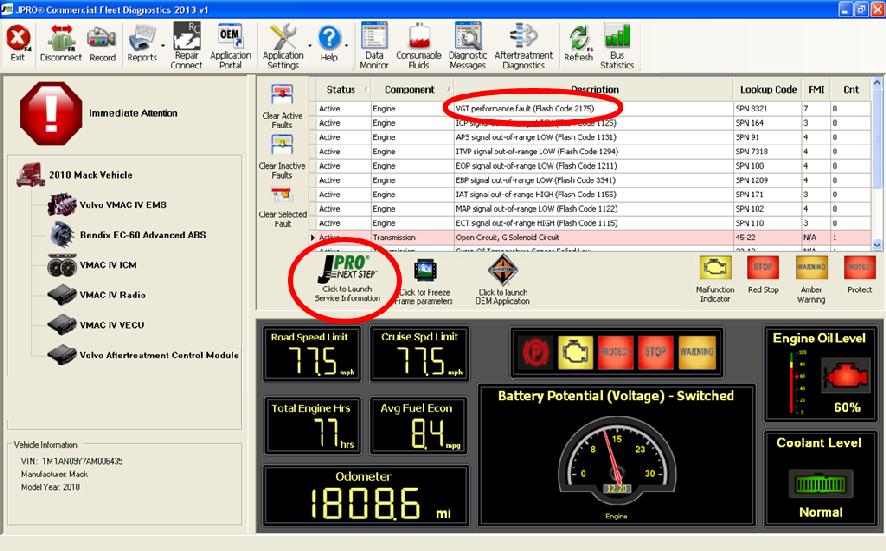Image resolution: width=886 pixels, height=551 pixels.
Task: Select Bendix EC-60 Advanced ABS module
Action: [x=143, y=235]
